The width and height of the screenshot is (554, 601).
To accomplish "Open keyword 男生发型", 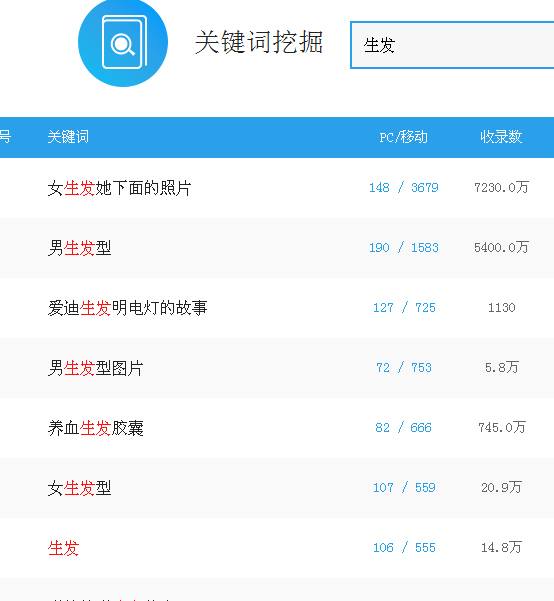I will [x=79, y=248].
